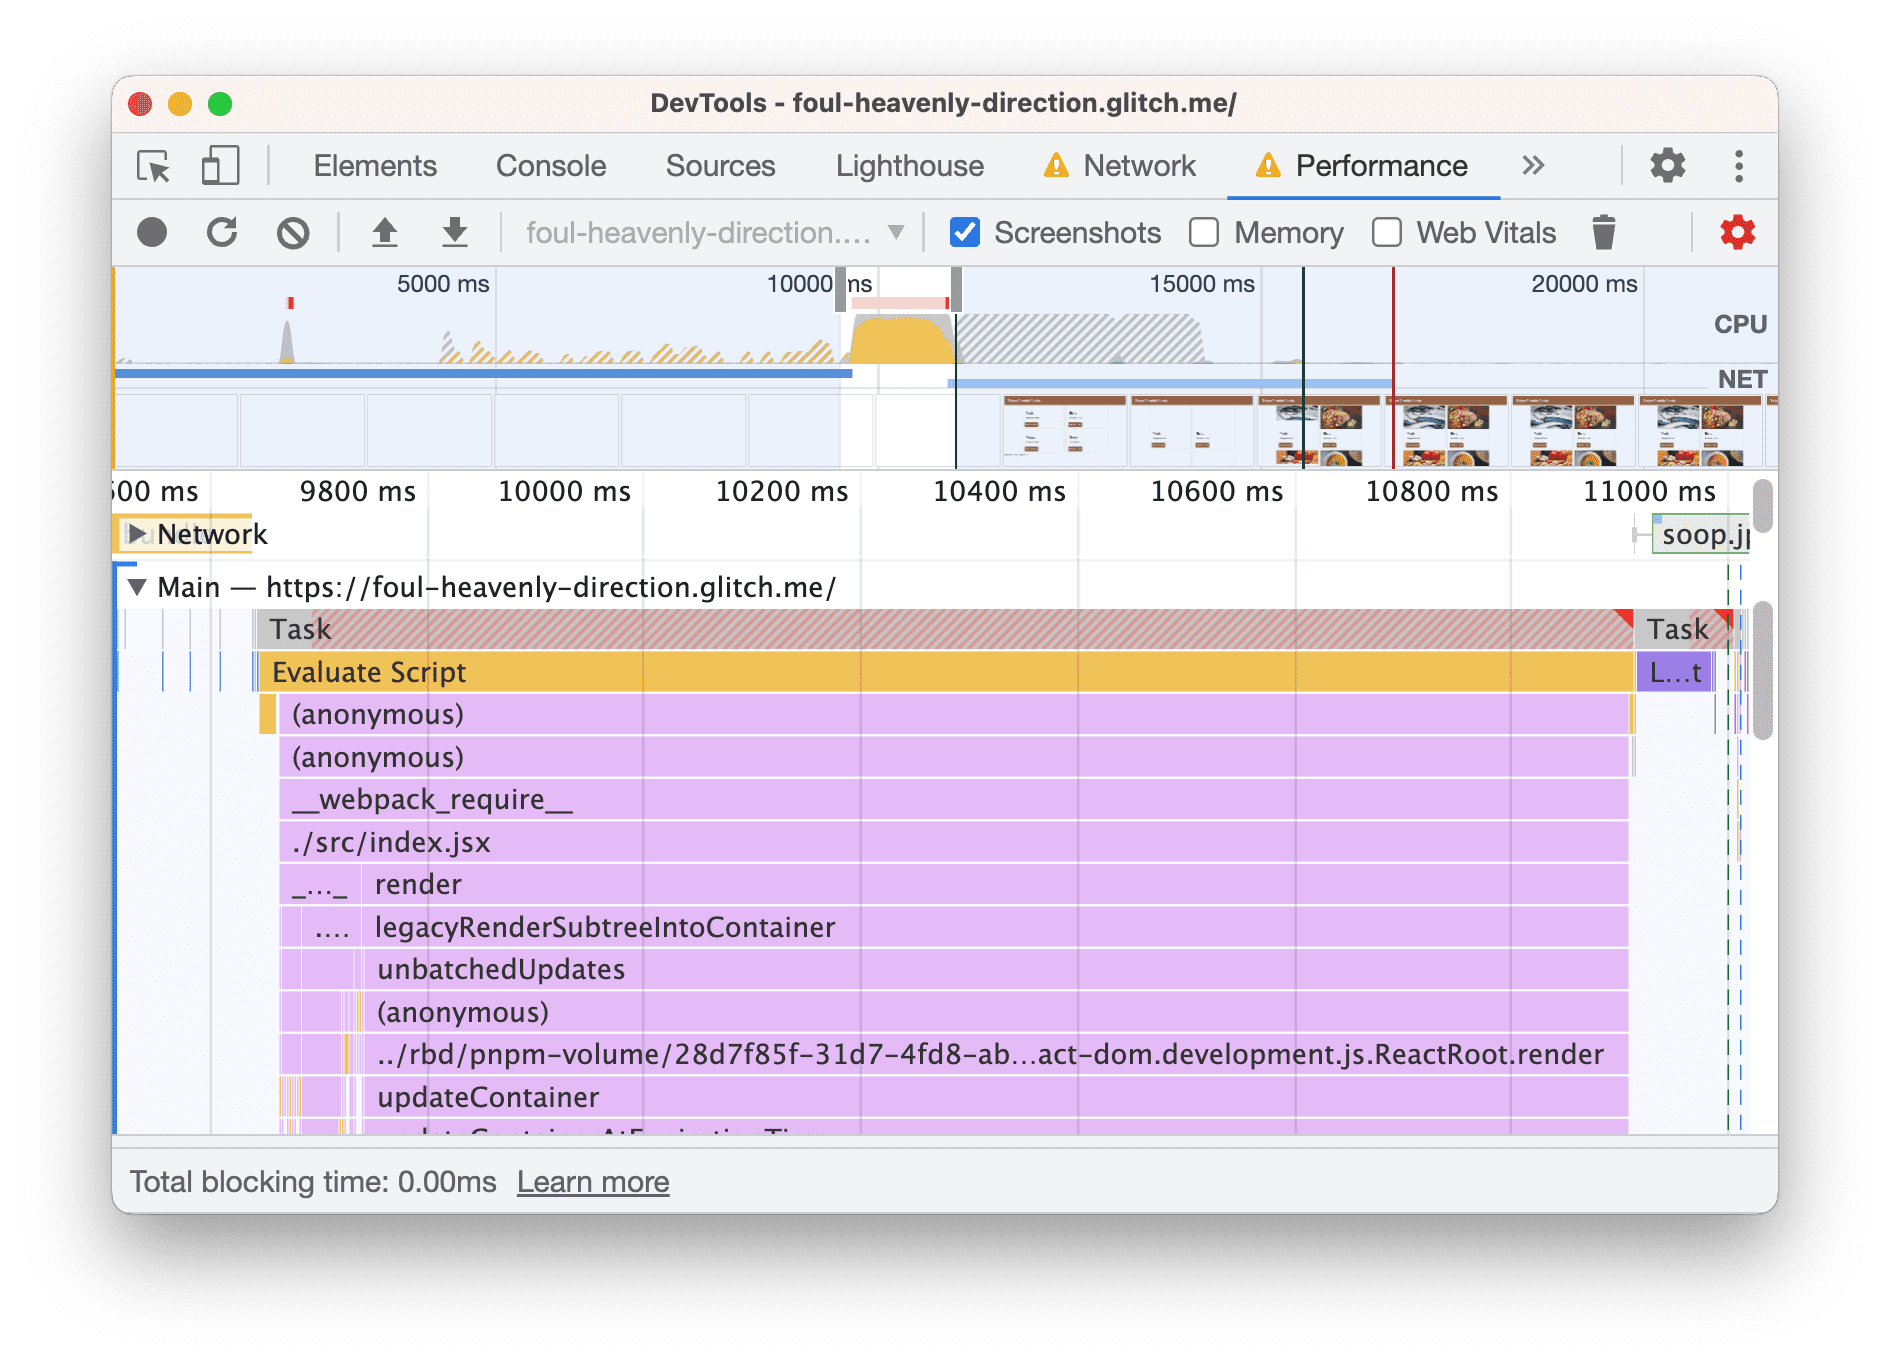Open the red capture settings gear

[1738, 233]
